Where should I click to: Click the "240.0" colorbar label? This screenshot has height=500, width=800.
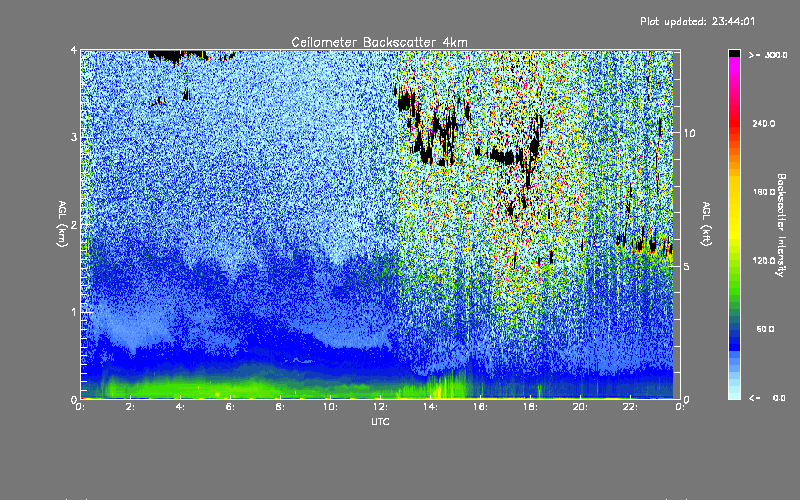(x=763, y=123)
